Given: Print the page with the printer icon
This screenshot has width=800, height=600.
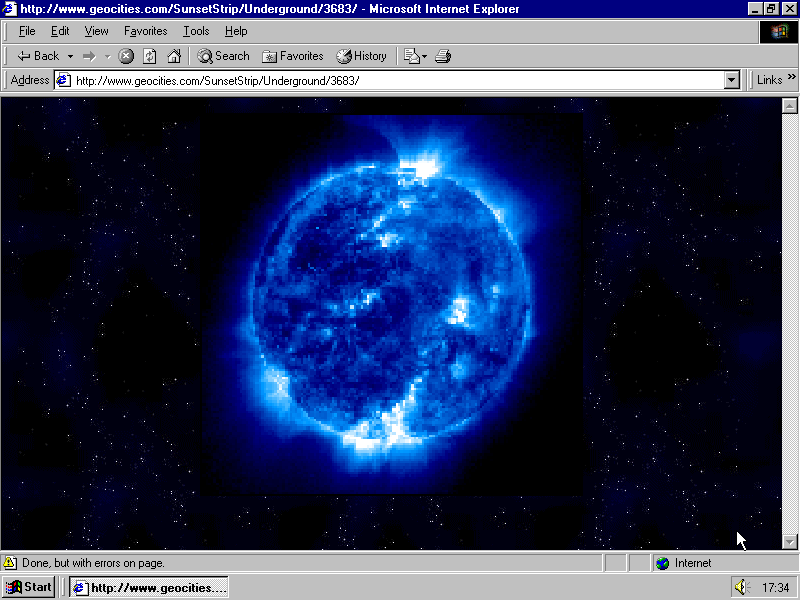Looking at the screenshot, I should [443, 56].
